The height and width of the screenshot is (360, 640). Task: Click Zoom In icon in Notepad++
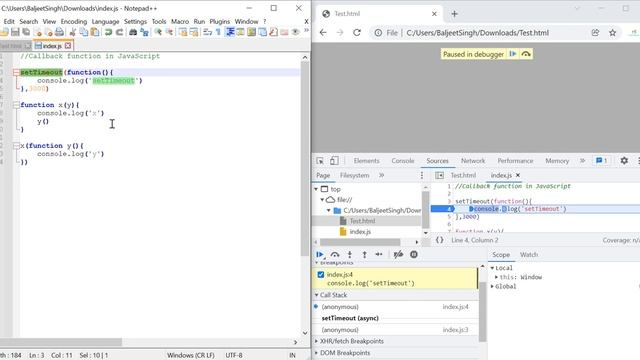[158, 32]
